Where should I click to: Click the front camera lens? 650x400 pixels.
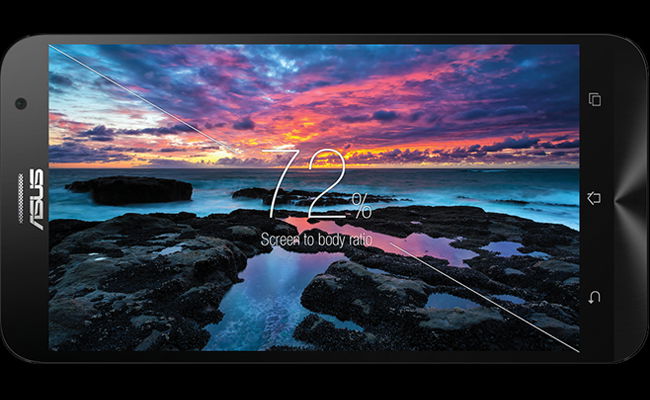pos(20,103)
